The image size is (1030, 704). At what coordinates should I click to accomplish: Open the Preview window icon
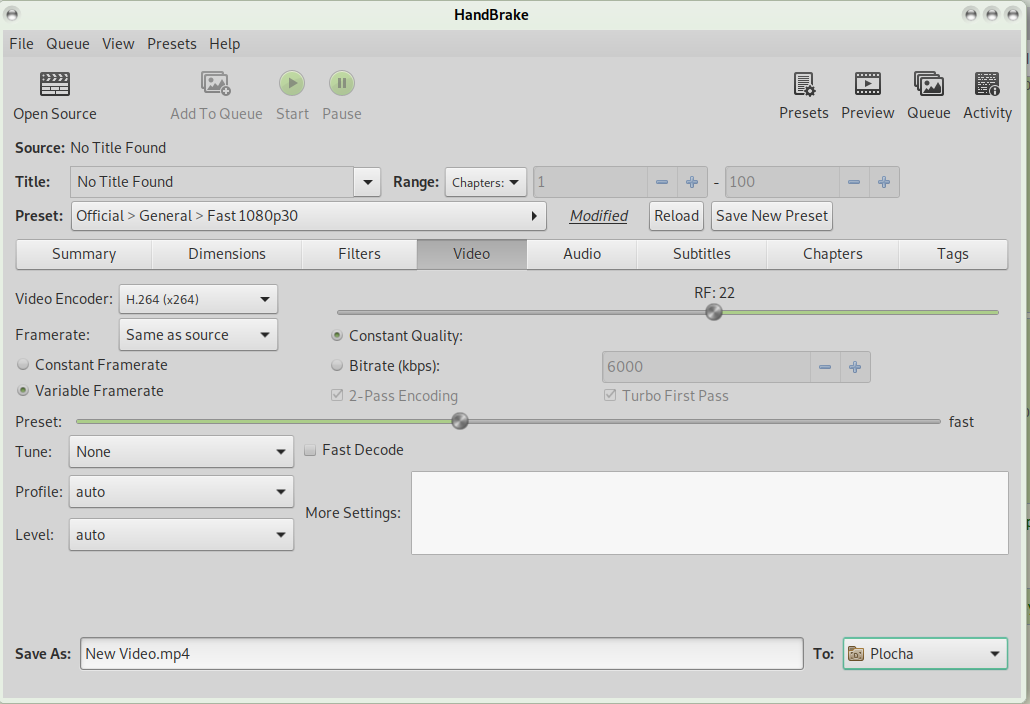pos(868,84)
